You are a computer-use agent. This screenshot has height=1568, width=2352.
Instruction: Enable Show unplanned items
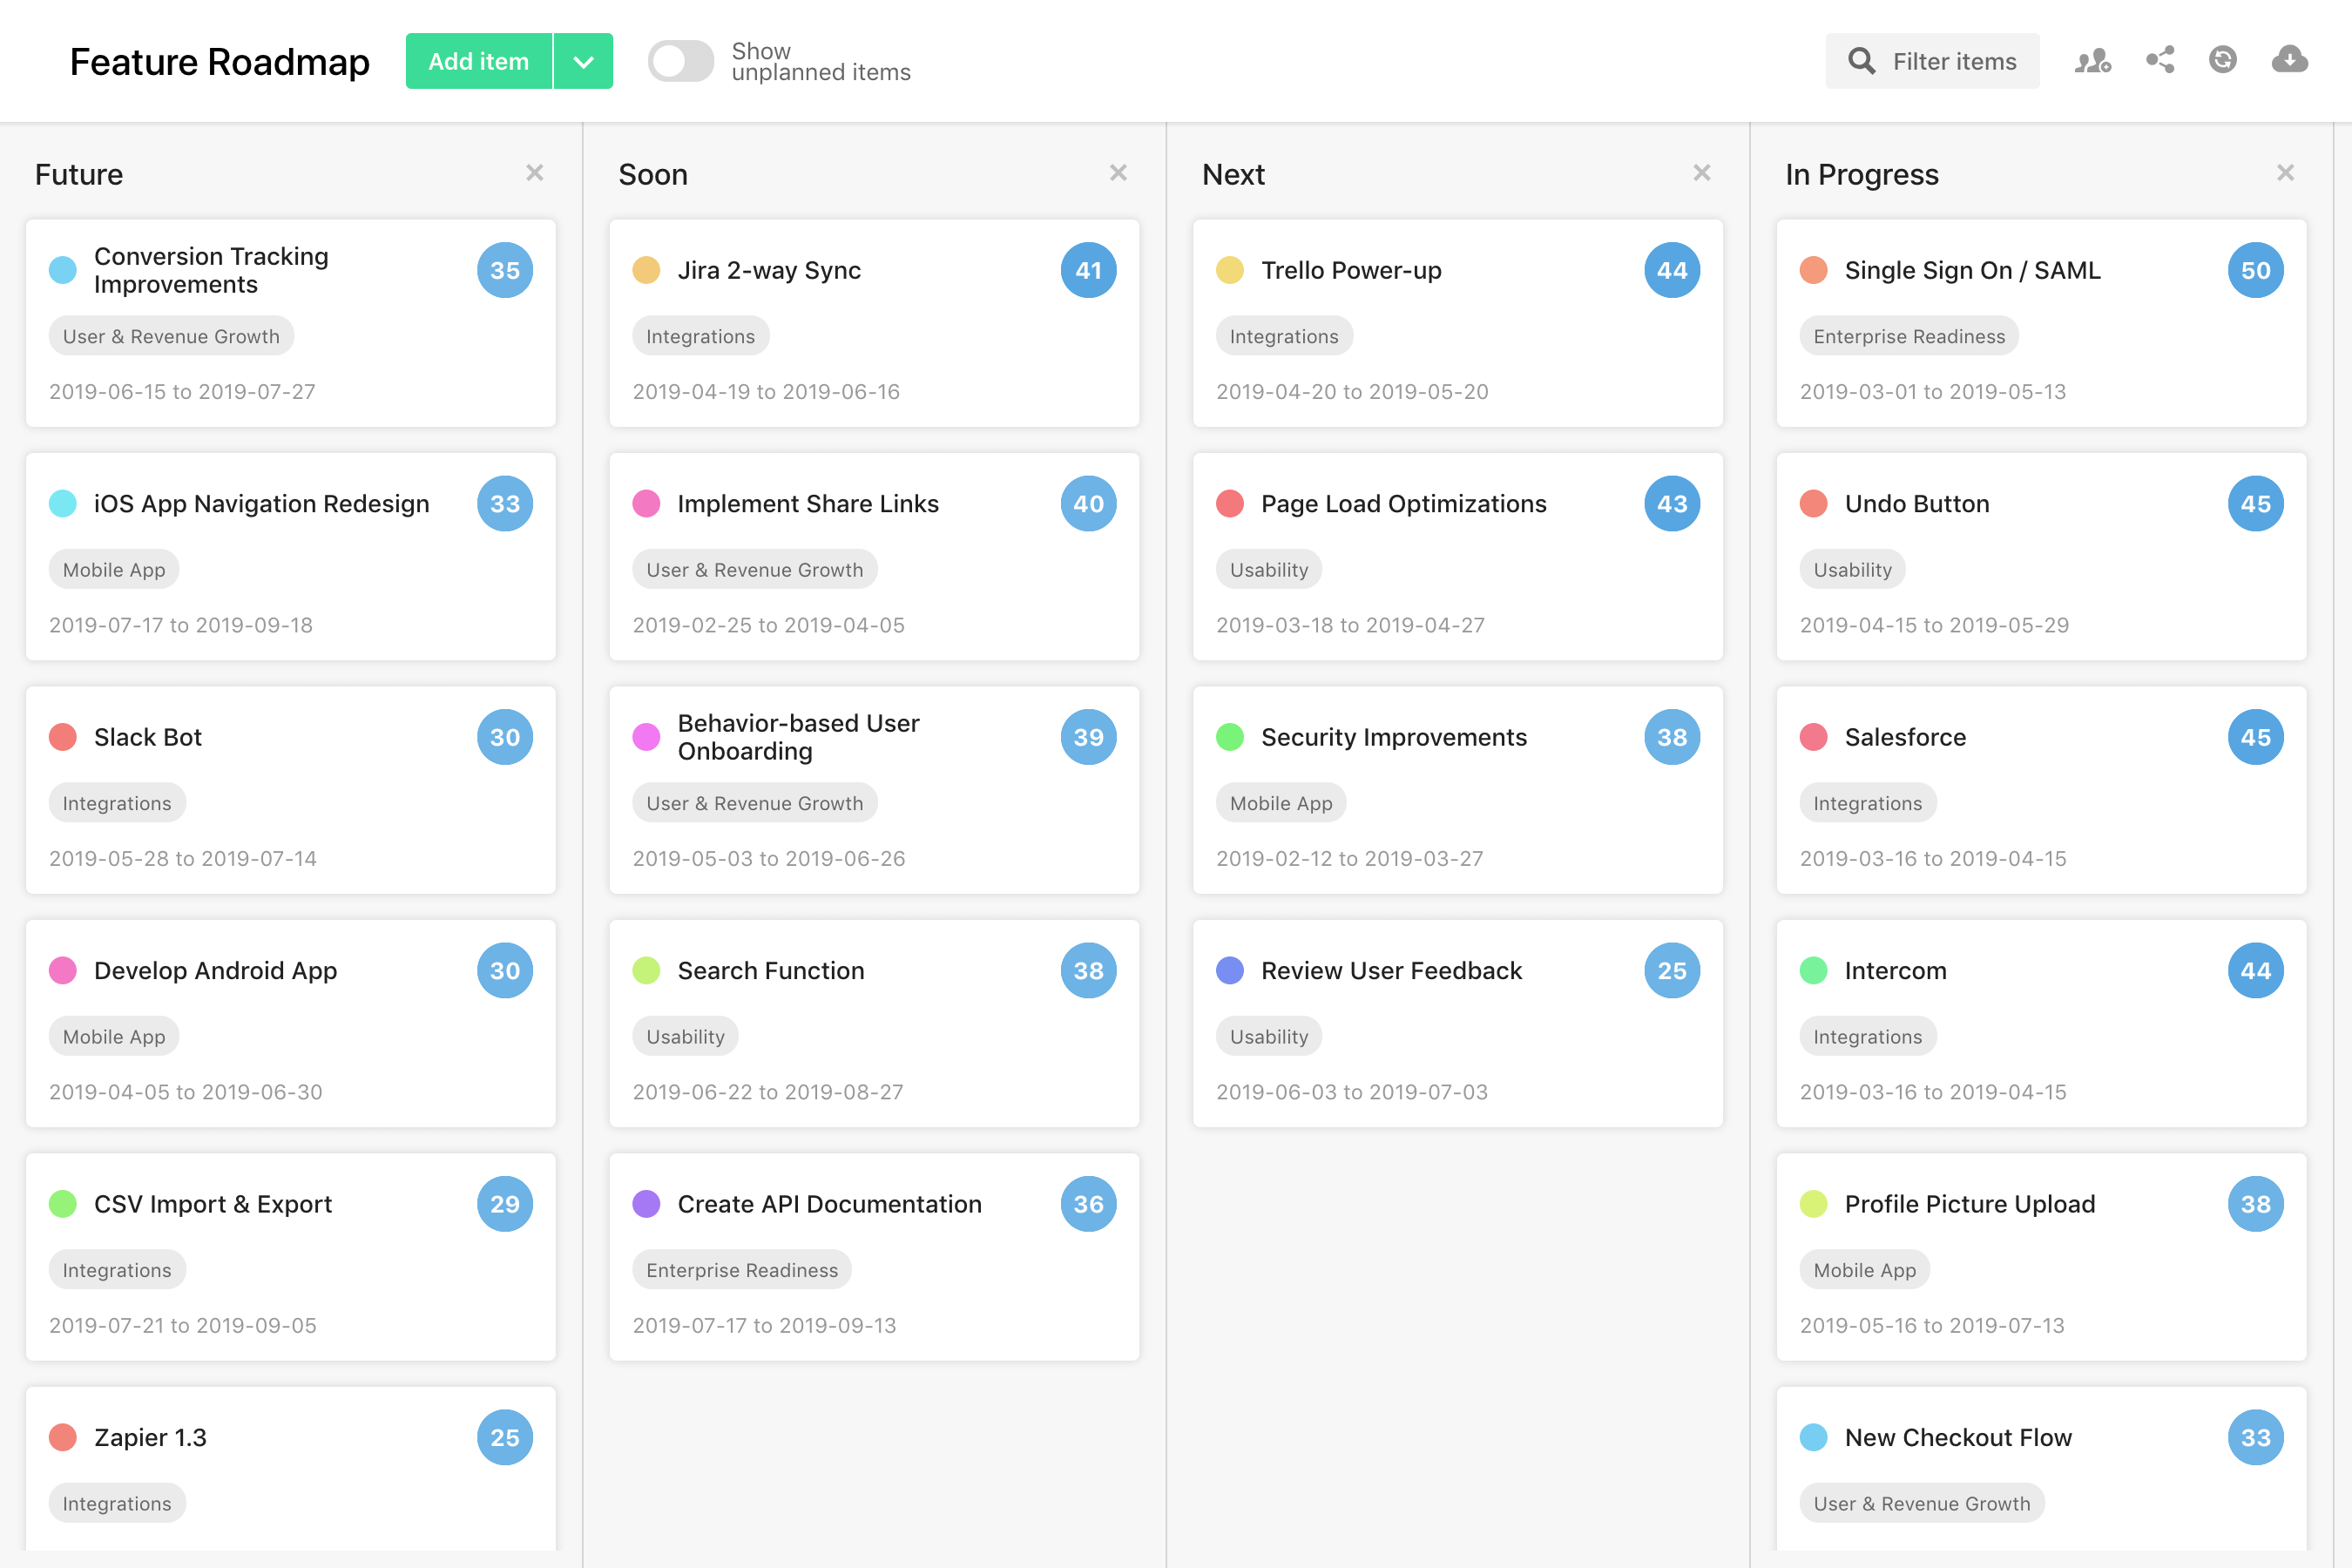click(x=680, y=61)
